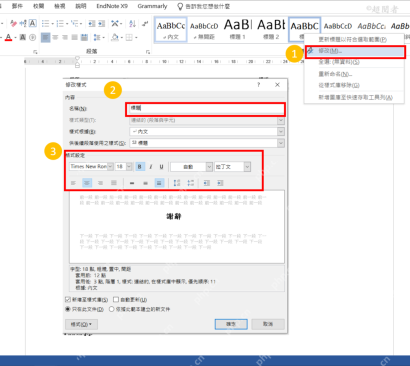
Task: Click decrease indent icon in dialog
Action: [207, 183]
